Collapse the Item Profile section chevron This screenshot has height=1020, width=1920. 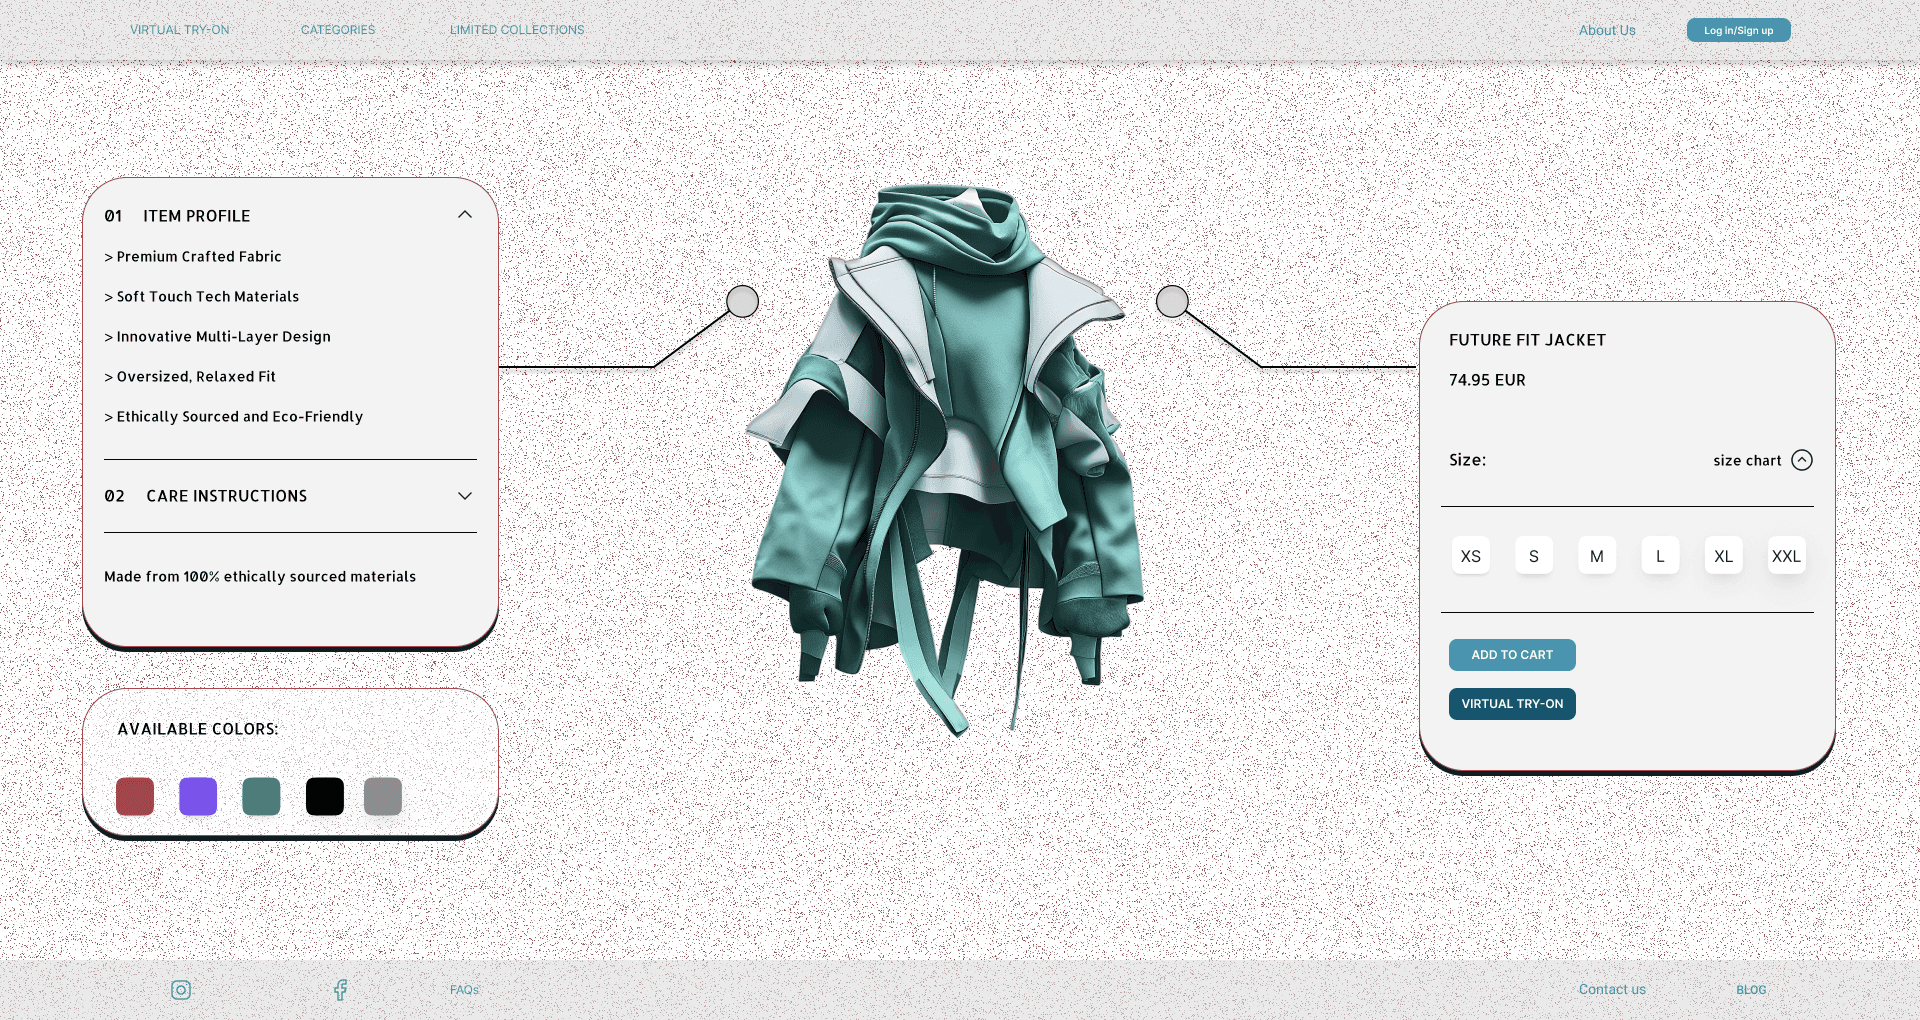[x=465, y=215]
